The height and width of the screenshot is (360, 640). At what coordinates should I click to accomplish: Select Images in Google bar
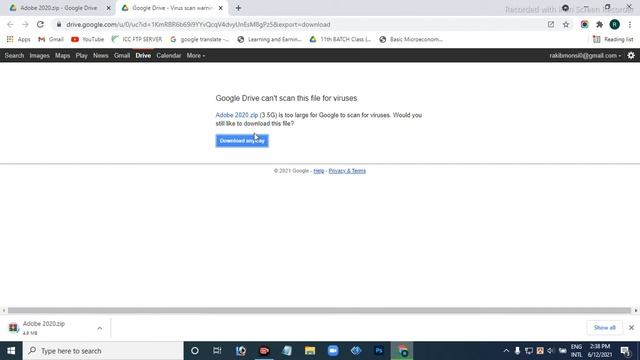pos(39,56)
